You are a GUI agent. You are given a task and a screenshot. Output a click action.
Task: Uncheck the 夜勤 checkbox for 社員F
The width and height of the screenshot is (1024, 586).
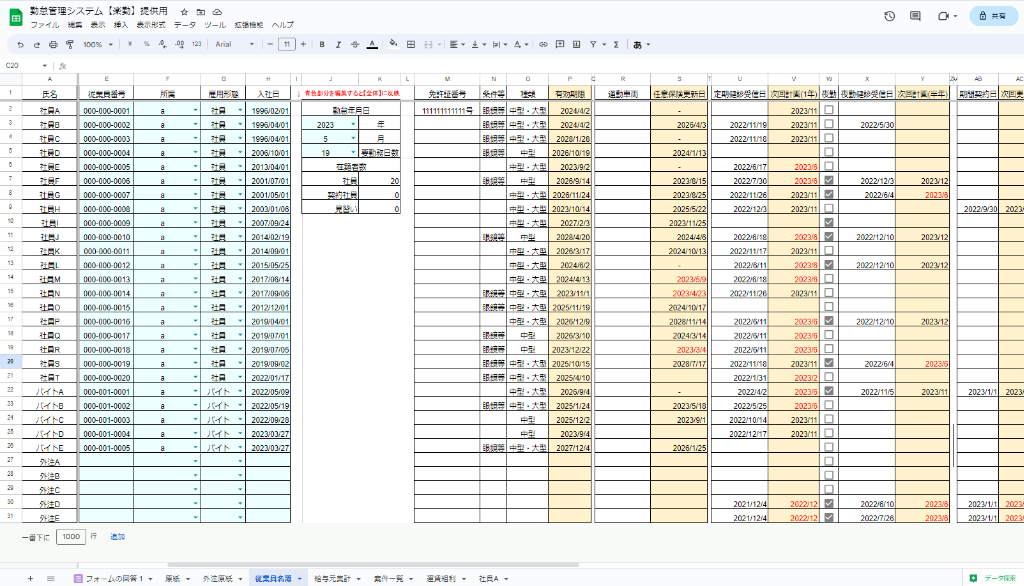(829, 181)
